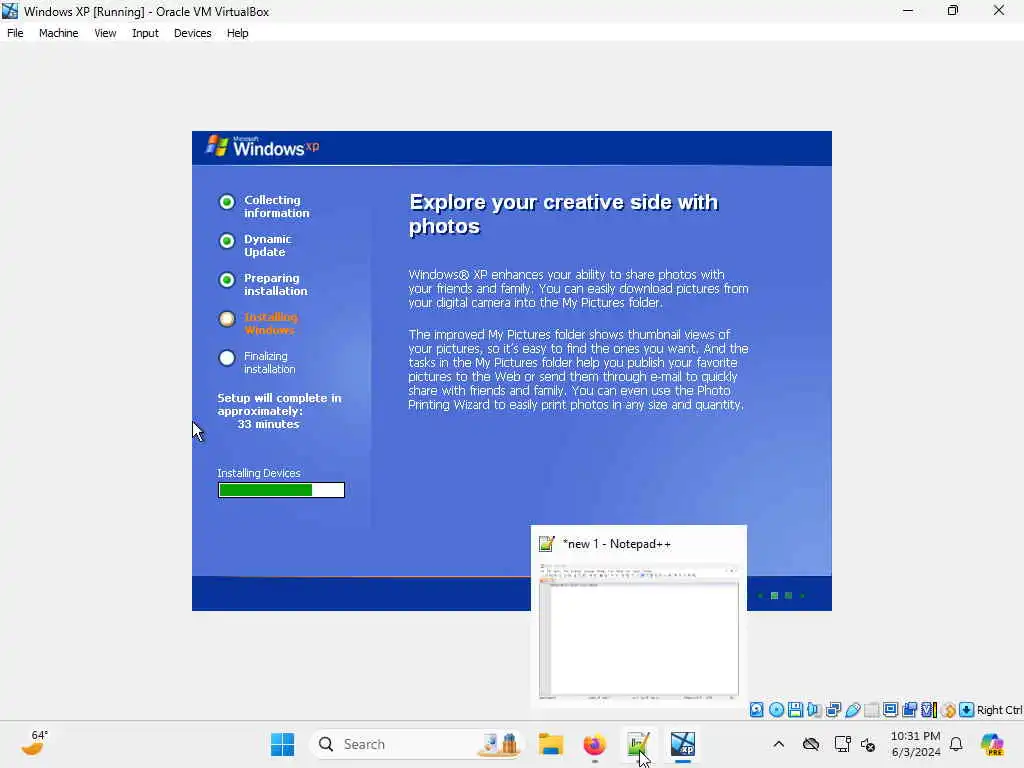Image resolution: width=1024 pixels, height=768 pixels.
Task: Open the View menu
Action: tap(105, 33)
